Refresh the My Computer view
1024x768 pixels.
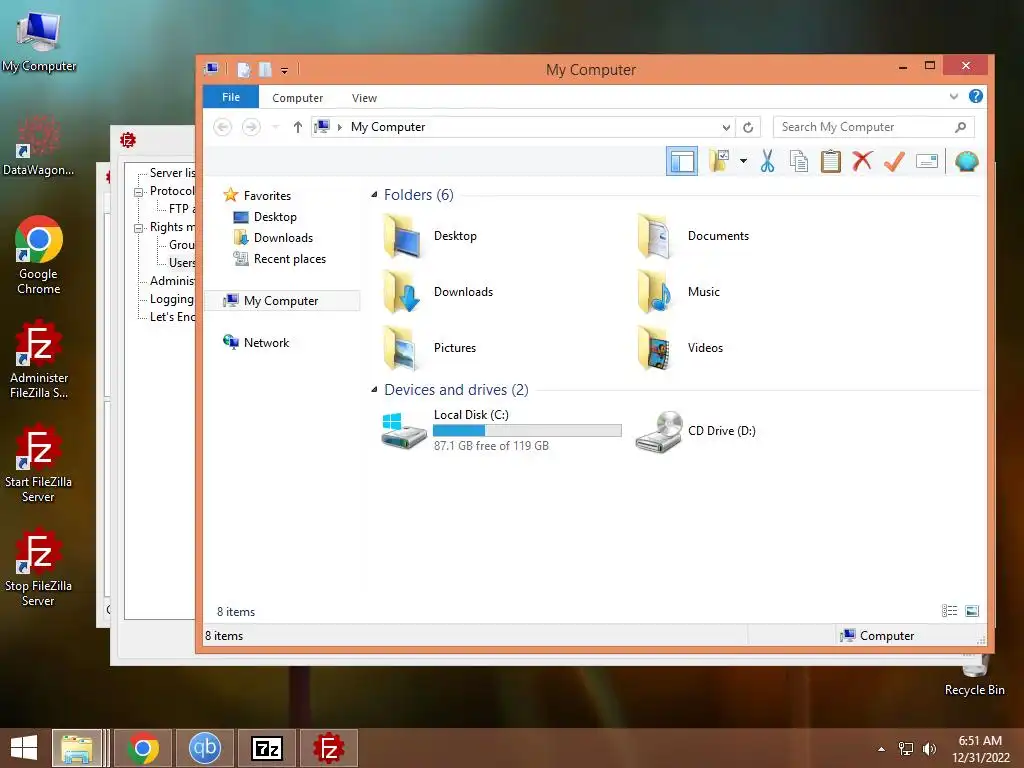(748, 127)
